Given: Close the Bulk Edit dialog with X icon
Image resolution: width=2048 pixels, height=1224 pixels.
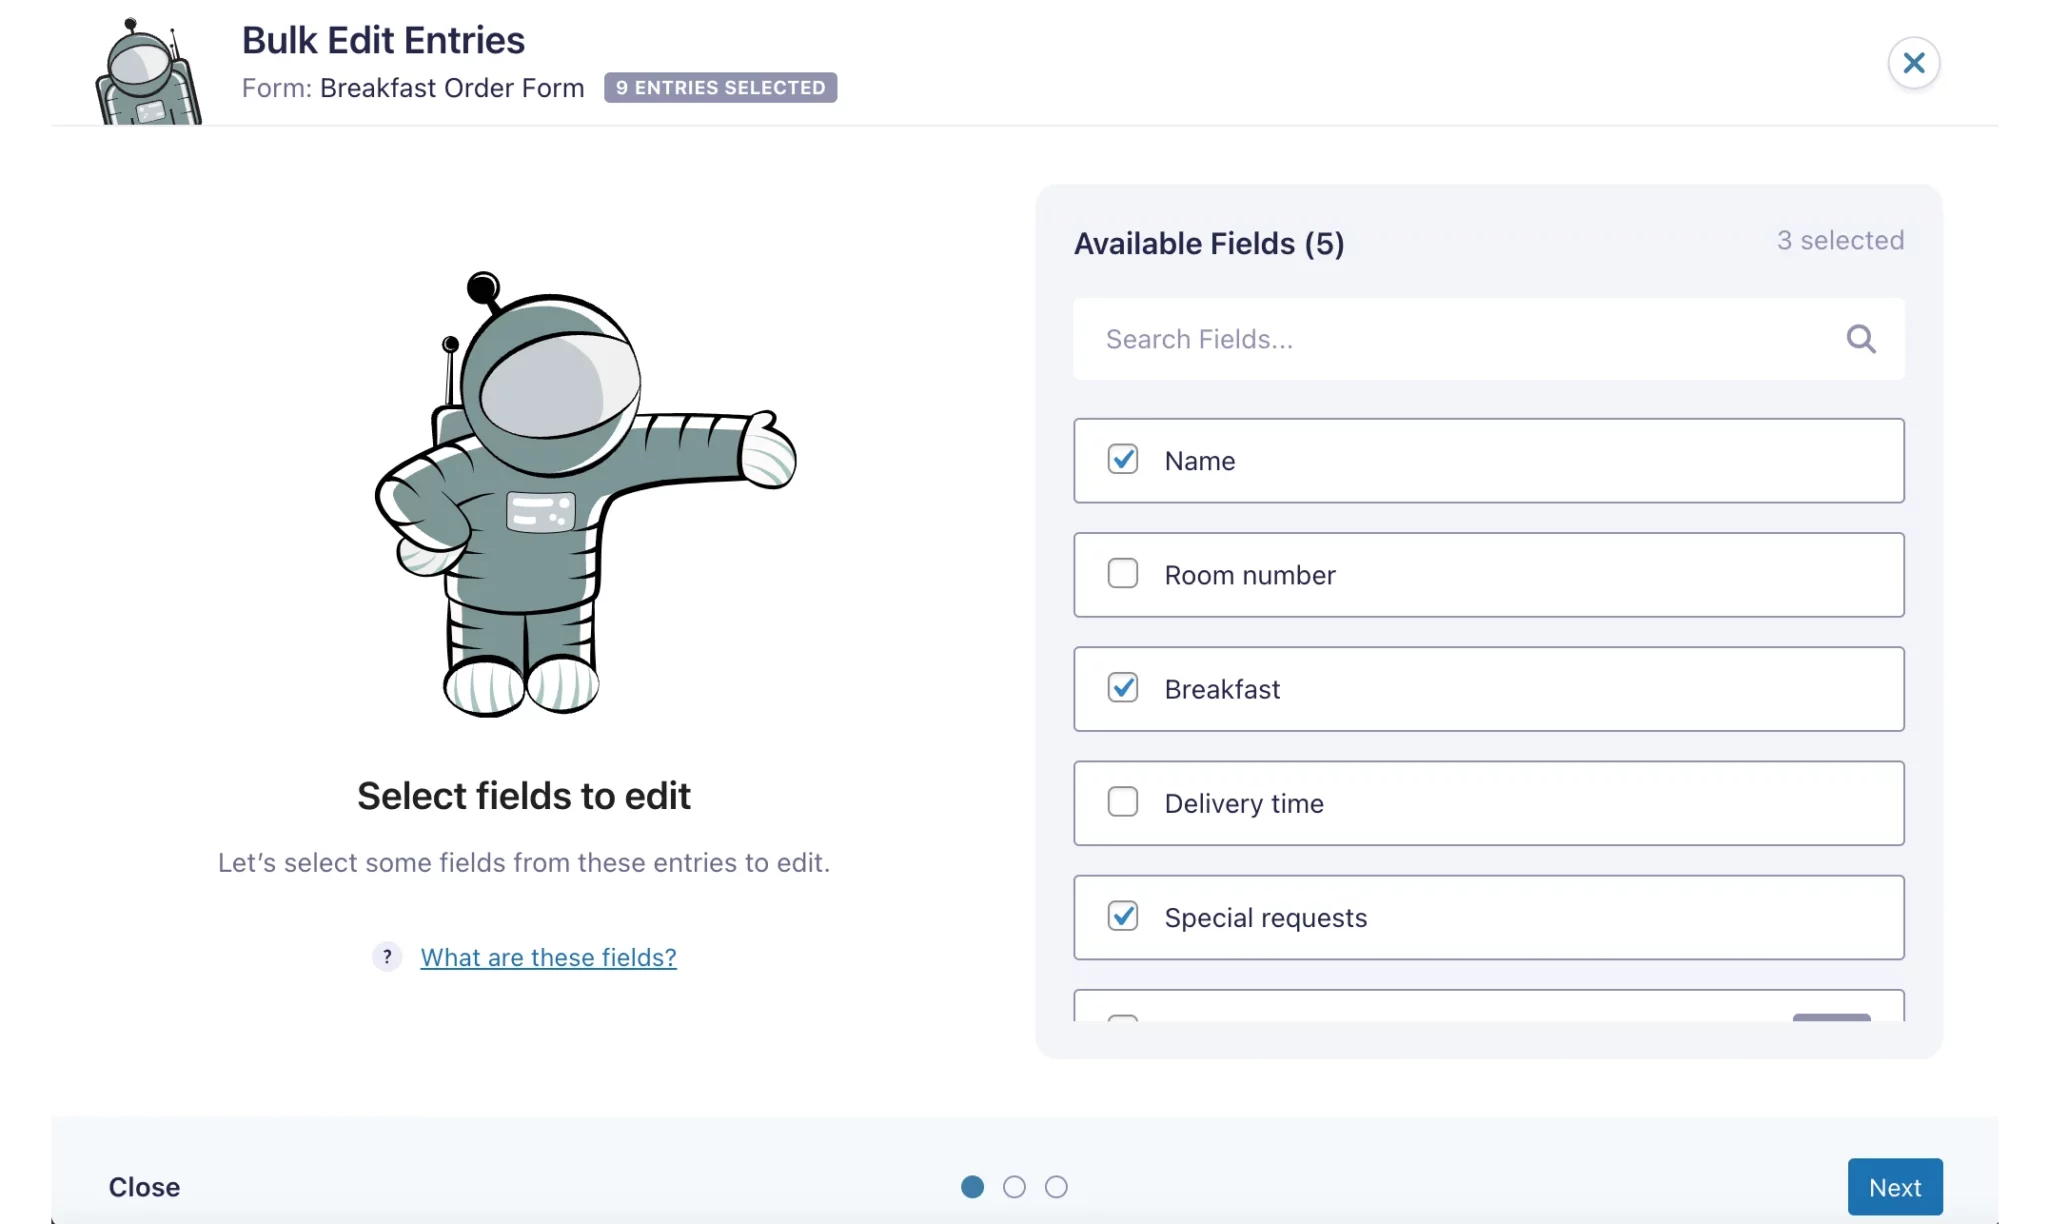Looking at the screenshot, I should [1913, 63].
